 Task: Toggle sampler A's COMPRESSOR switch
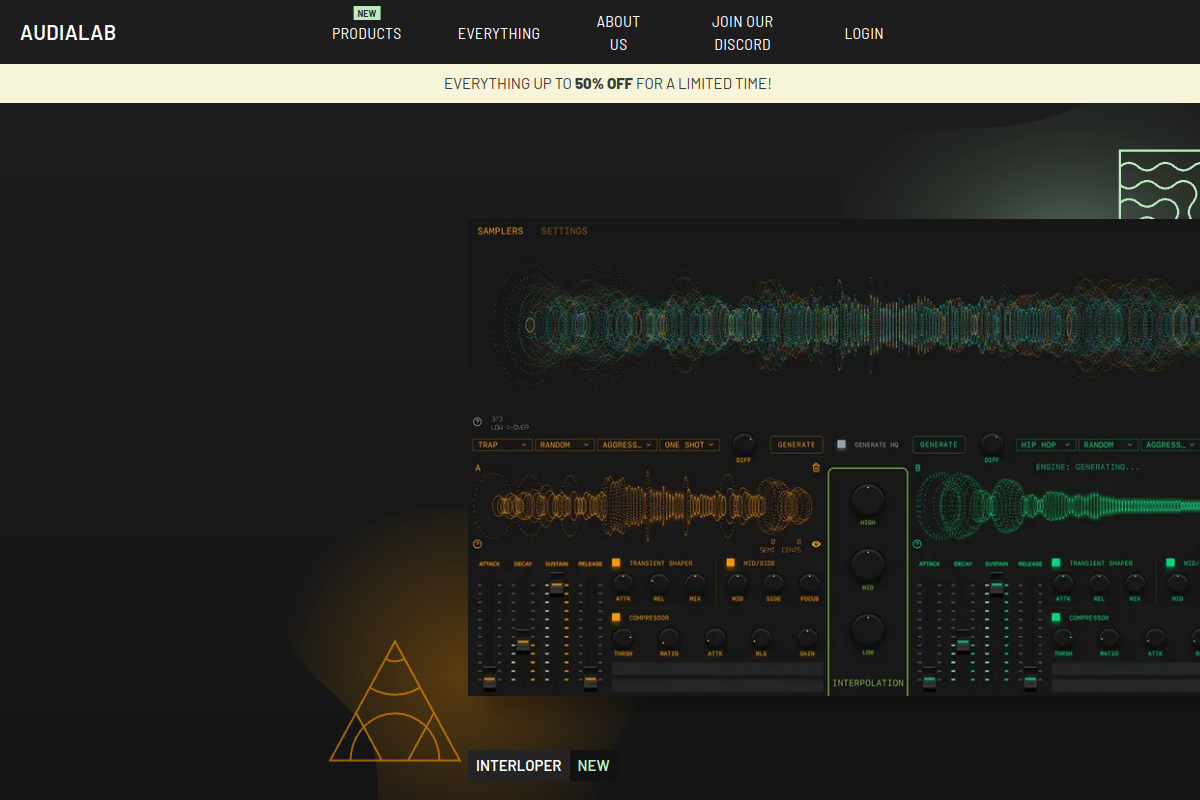pyautogui.click(x=617, y=617)
